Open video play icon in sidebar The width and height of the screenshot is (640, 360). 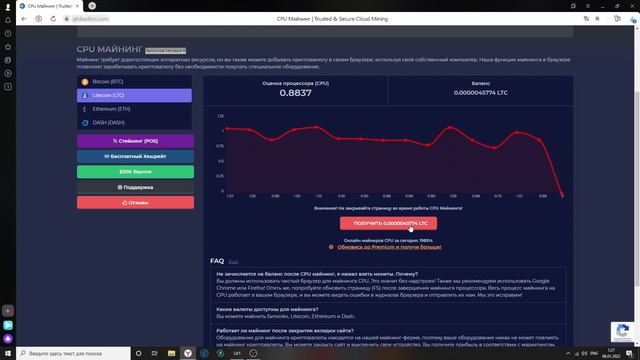[8, 73]
